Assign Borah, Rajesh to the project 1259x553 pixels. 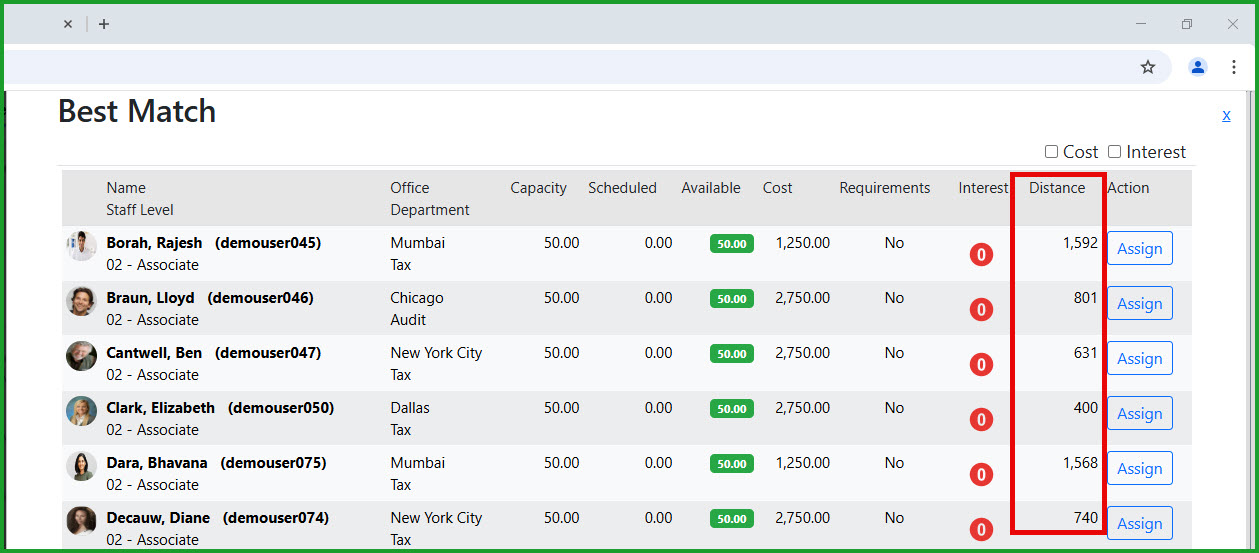1139,248
